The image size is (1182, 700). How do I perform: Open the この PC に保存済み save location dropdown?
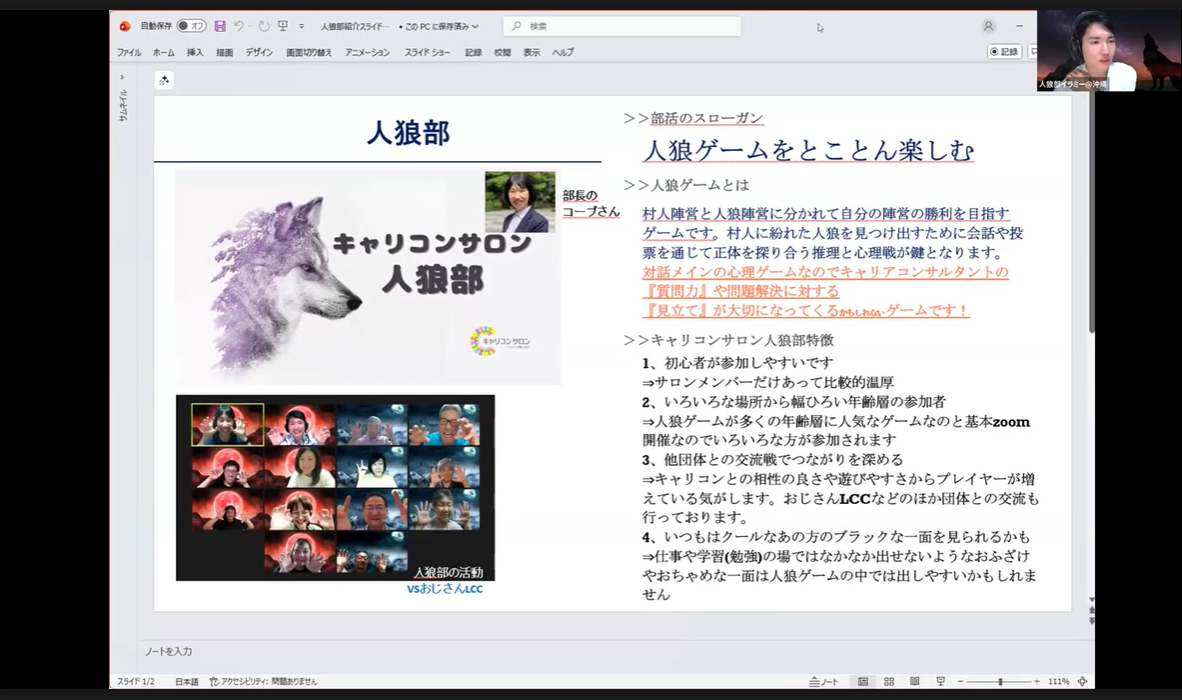click(439, 26)
